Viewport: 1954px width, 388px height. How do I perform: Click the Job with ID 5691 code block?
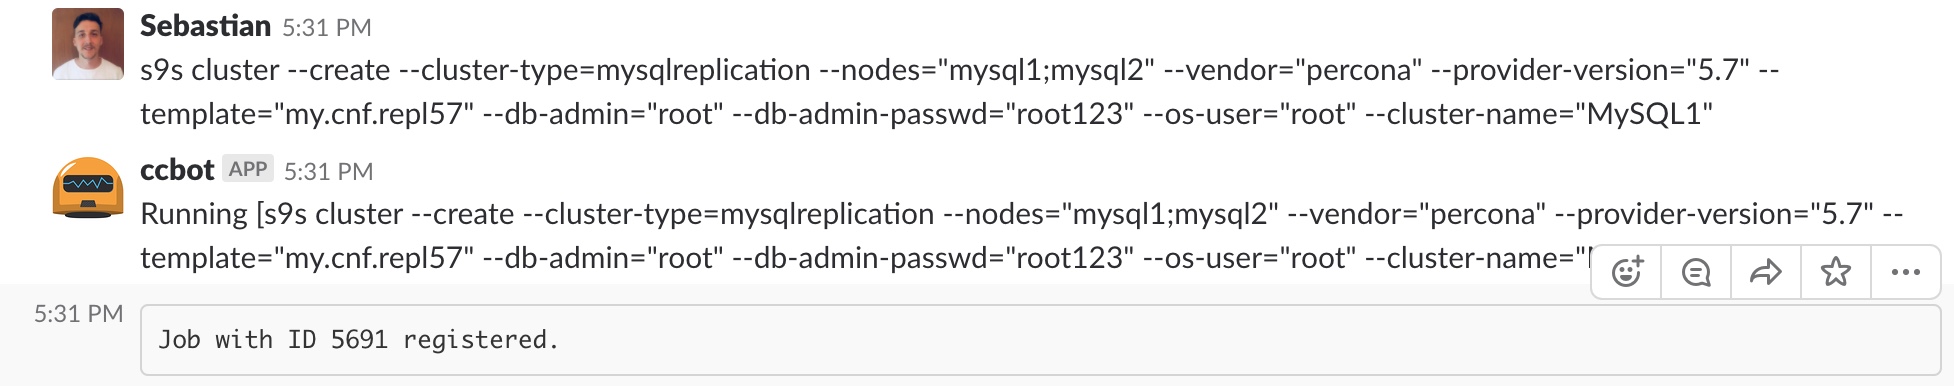pyautogui.click(x=1040, y=340)
